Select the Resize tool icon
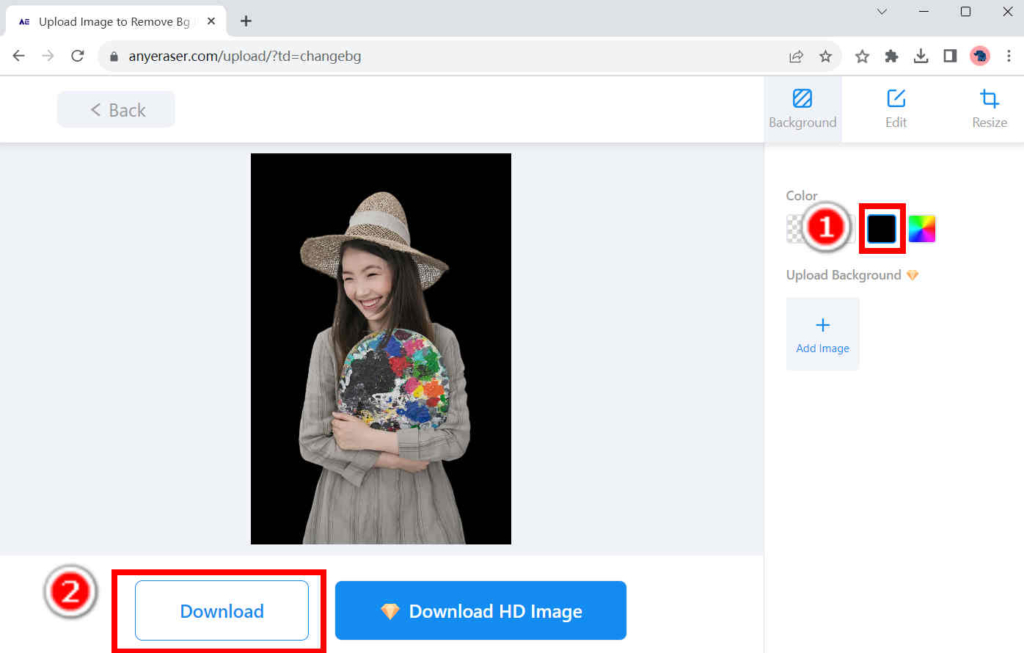 point(988,100)
